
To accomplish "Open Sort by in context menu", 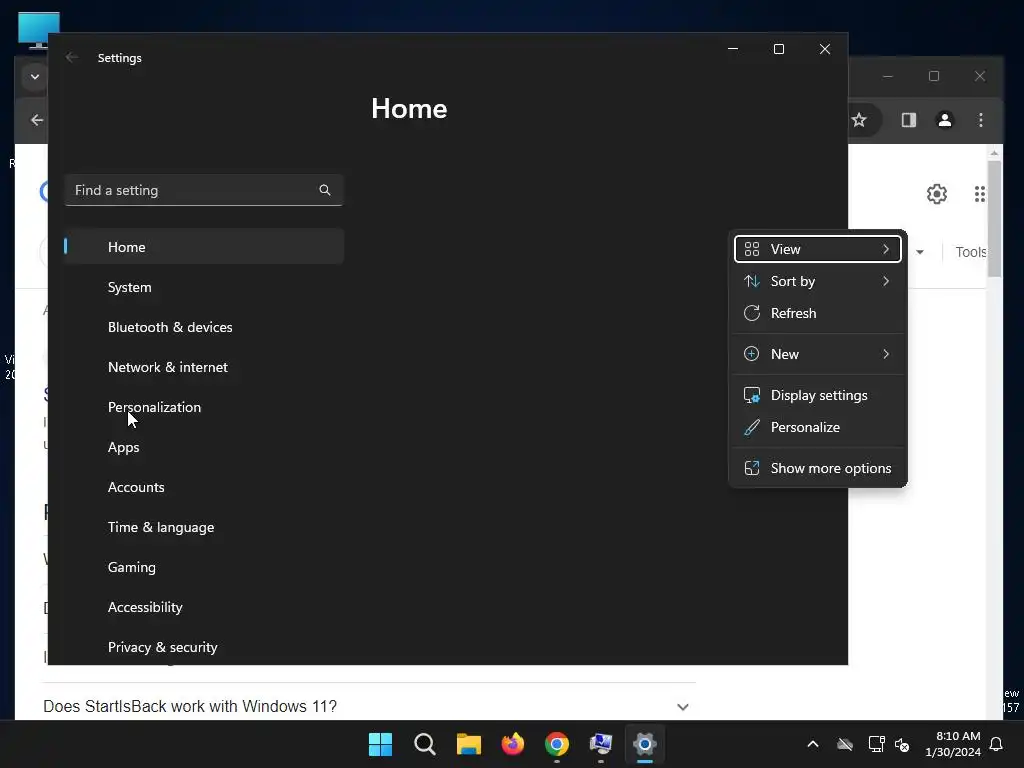I will [818, 281].
